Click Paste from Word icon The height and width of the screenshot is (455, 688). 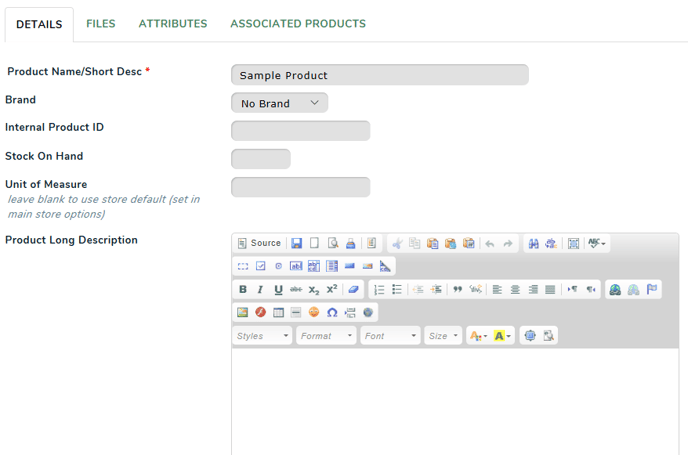coord(469,243)
